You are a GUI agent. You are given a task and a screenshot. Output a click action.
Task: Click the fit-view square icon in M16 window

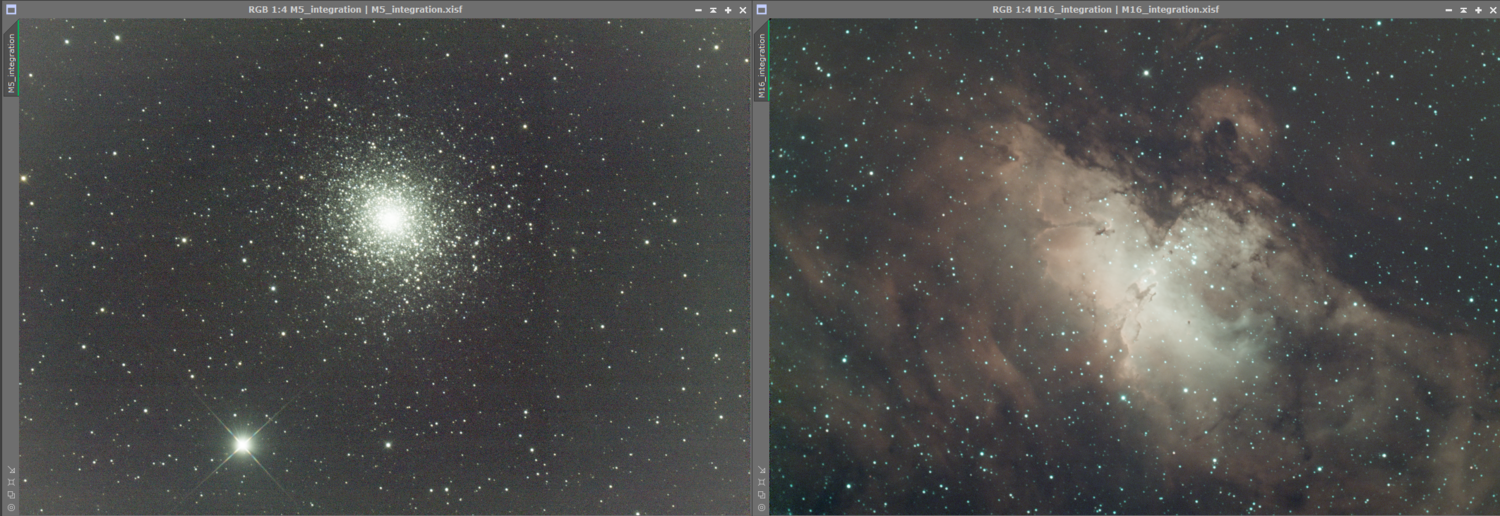tap(761, 482)
